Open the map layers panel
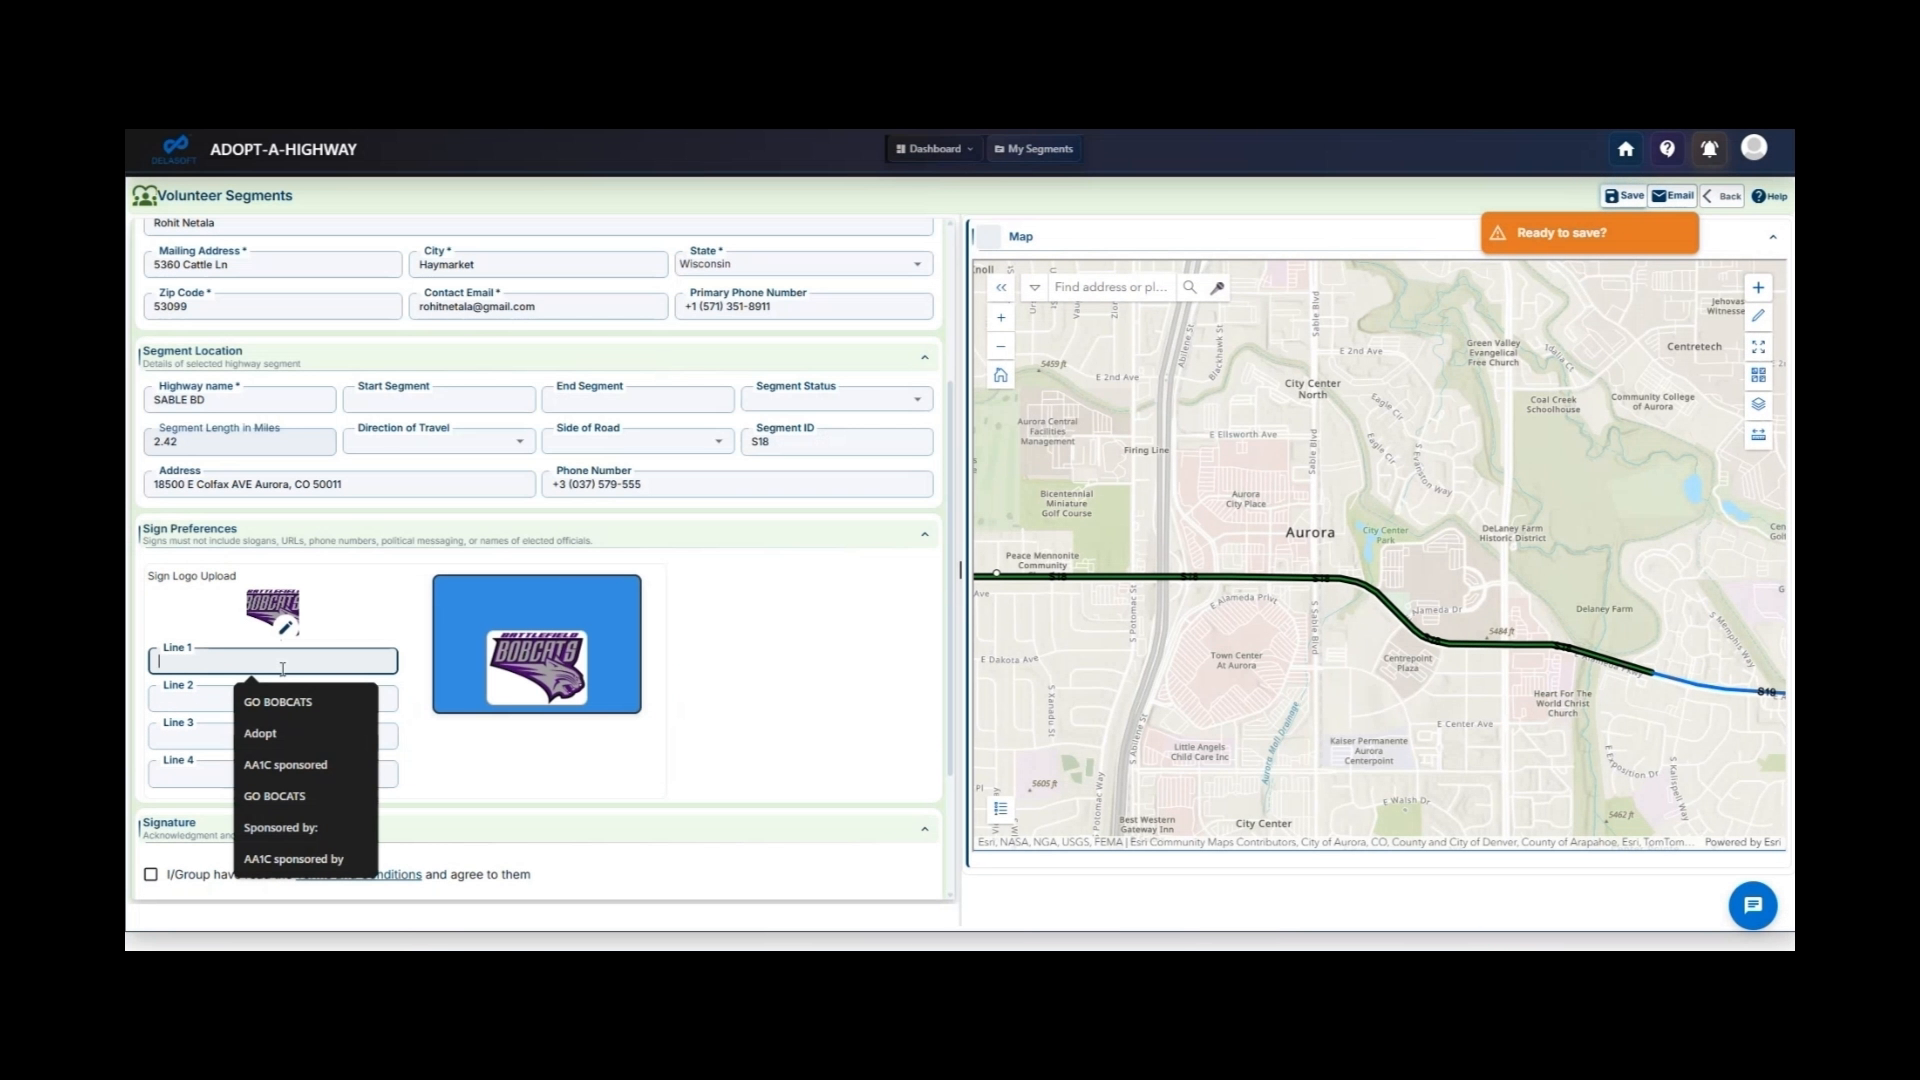1920x1080 pixels. pyautogui.click(x=1759, y=405)
